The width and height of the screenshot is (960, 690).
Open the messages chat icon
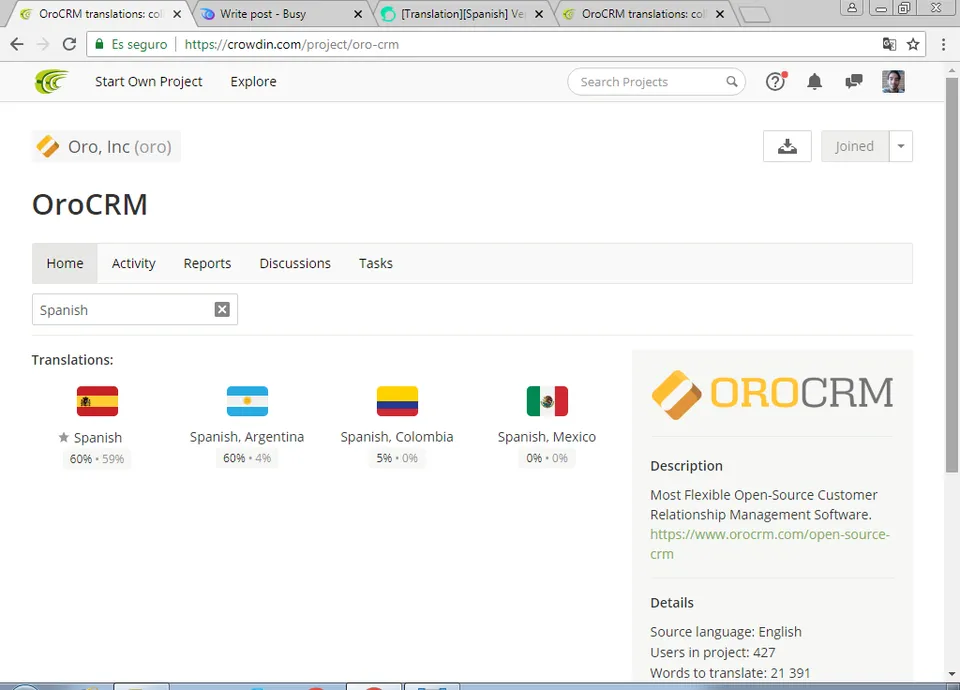click(x=853, y=81)
